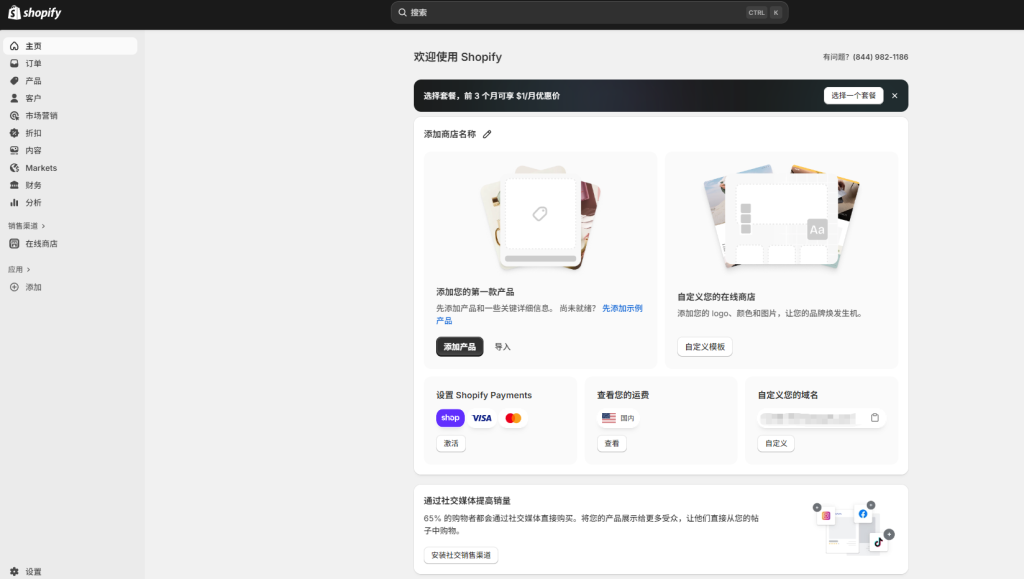This screenshot has width=1024, height=579.
Task: Copy the store domain with the copy icon
Action: [876, 418]
